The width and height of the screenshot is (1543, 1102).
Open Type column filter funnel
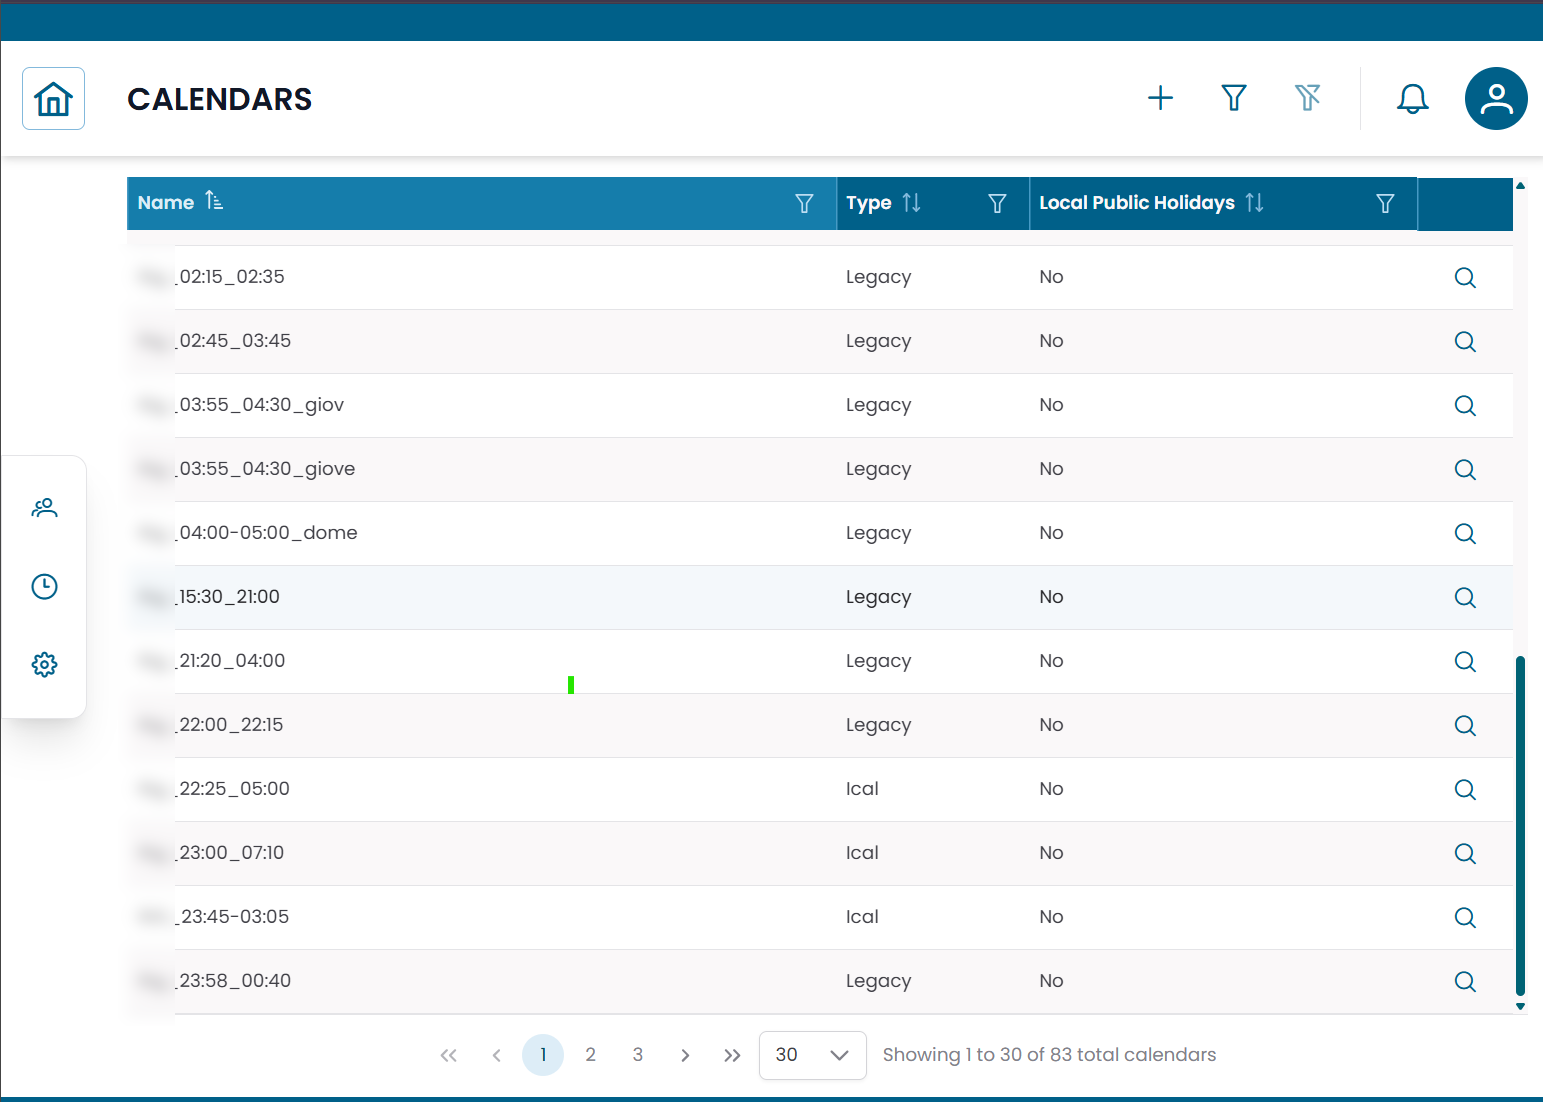[996, 204]
